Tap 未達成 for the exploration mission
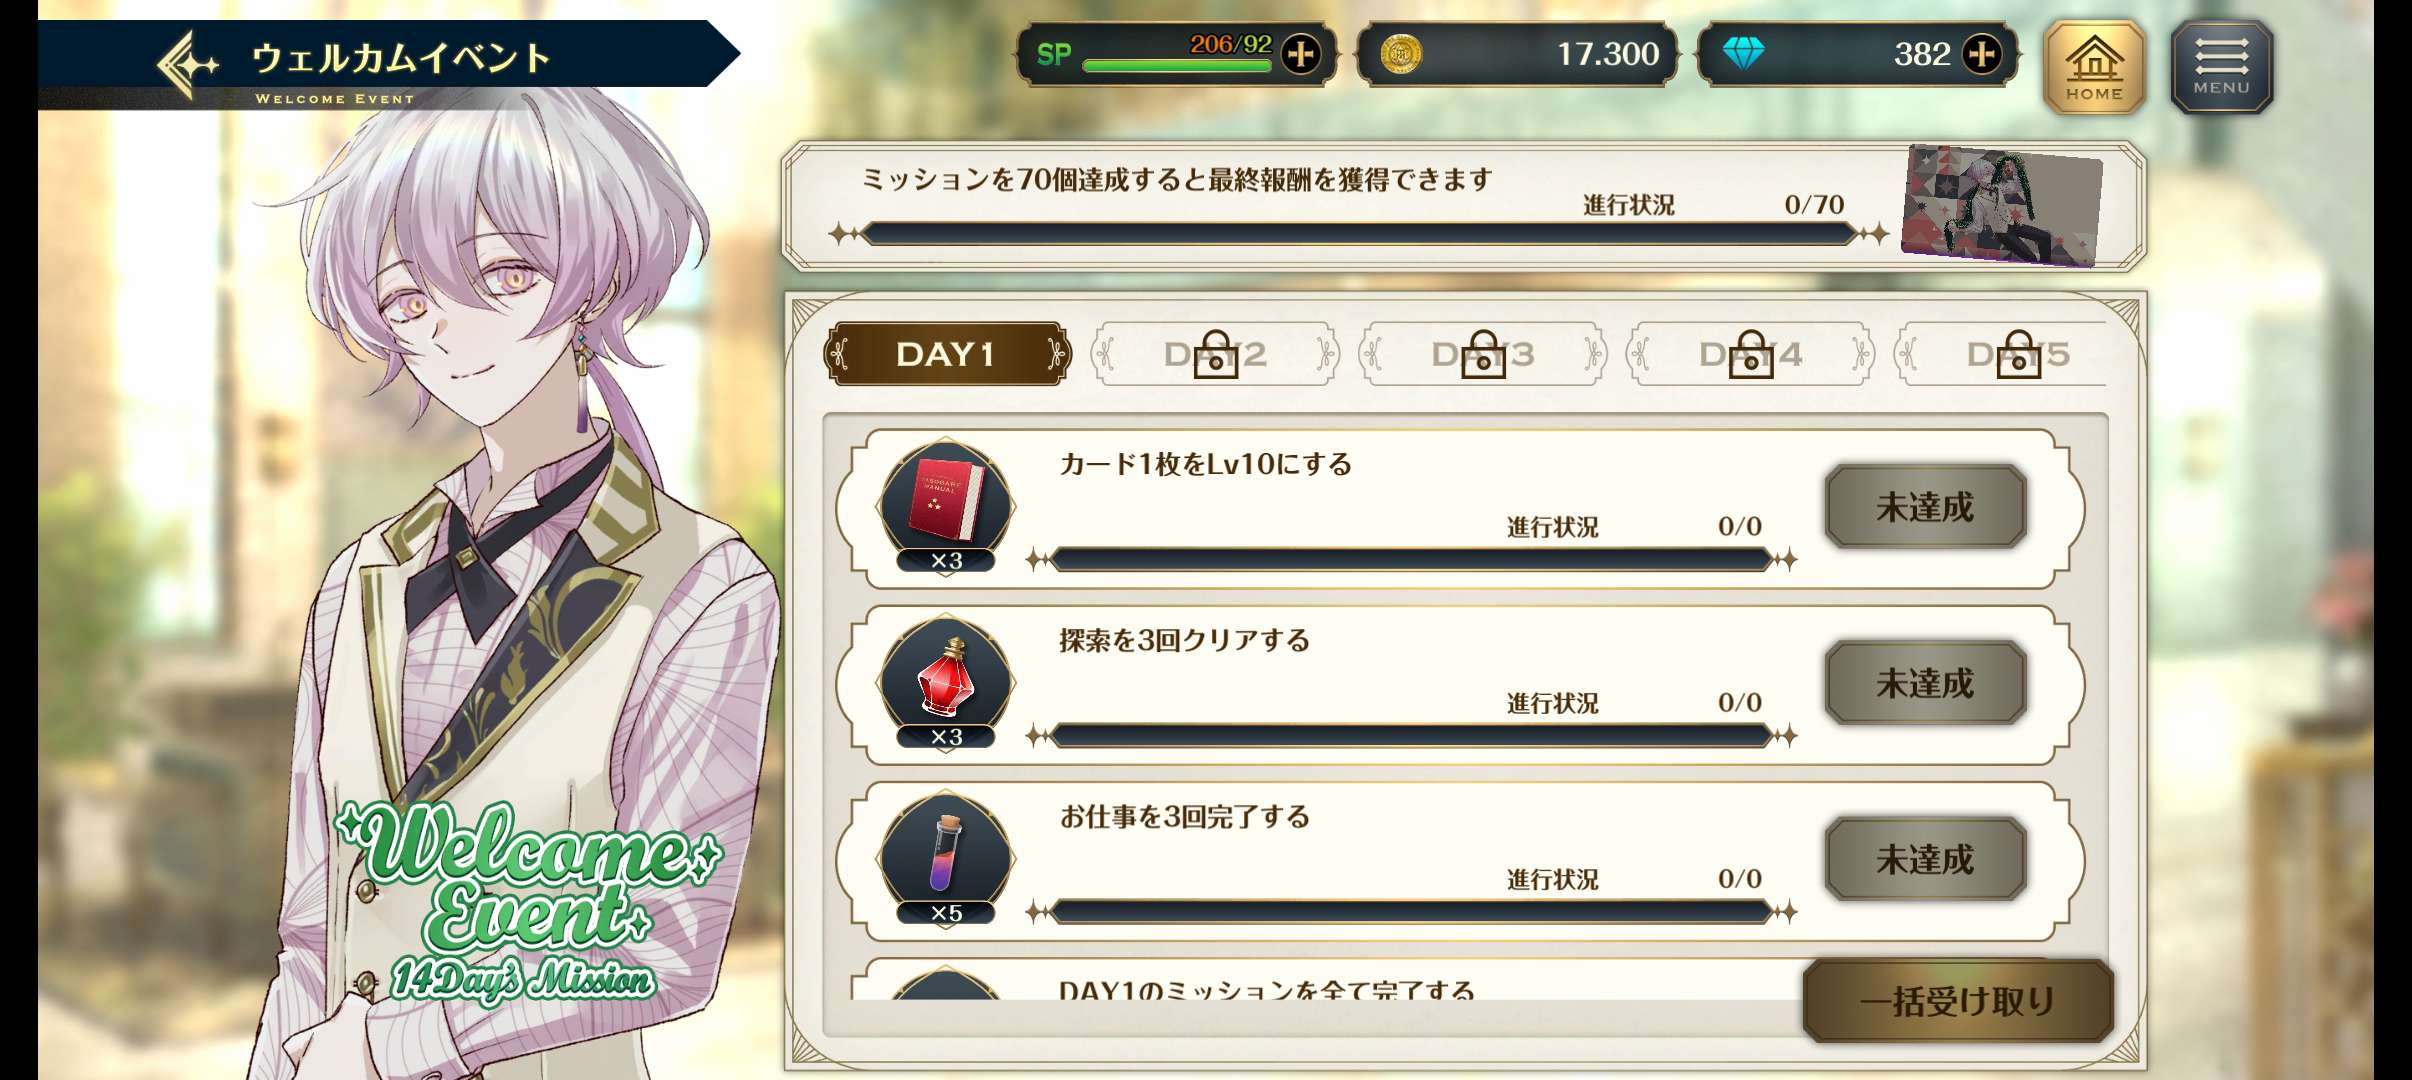The width and height of the screenshot is (2412, 1080). [x=1926, y=683]
